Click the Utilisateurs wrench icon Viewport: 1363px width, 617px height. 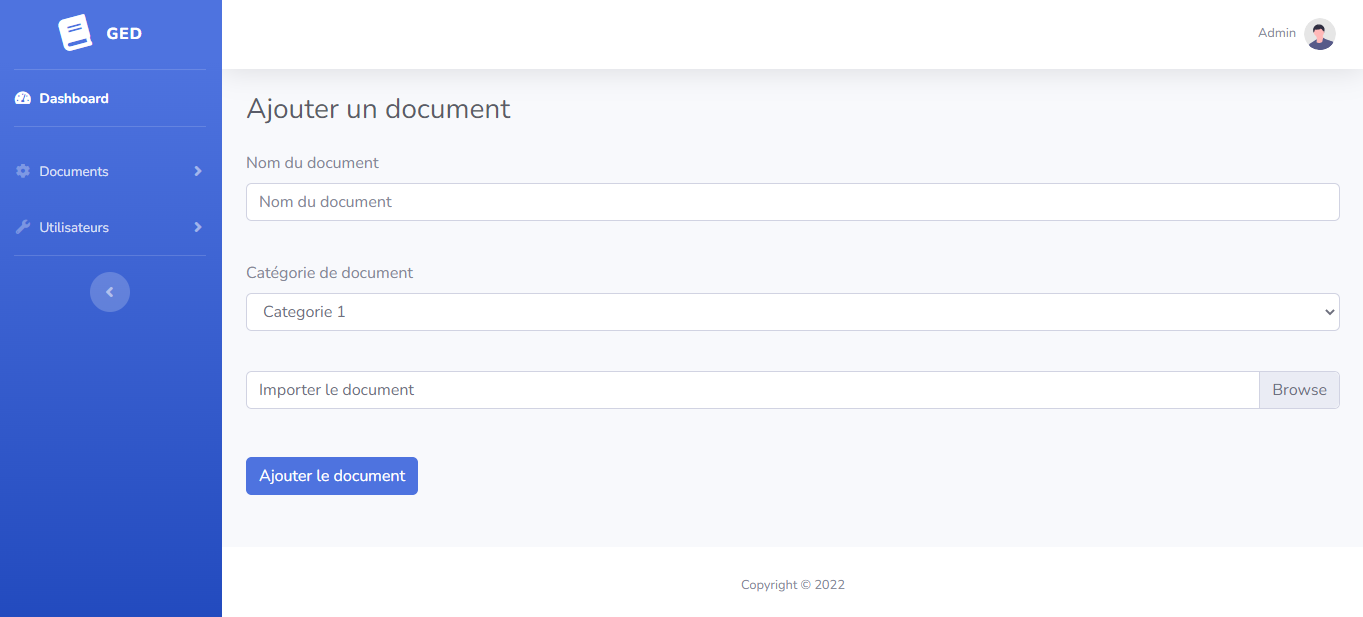[23, 228]
